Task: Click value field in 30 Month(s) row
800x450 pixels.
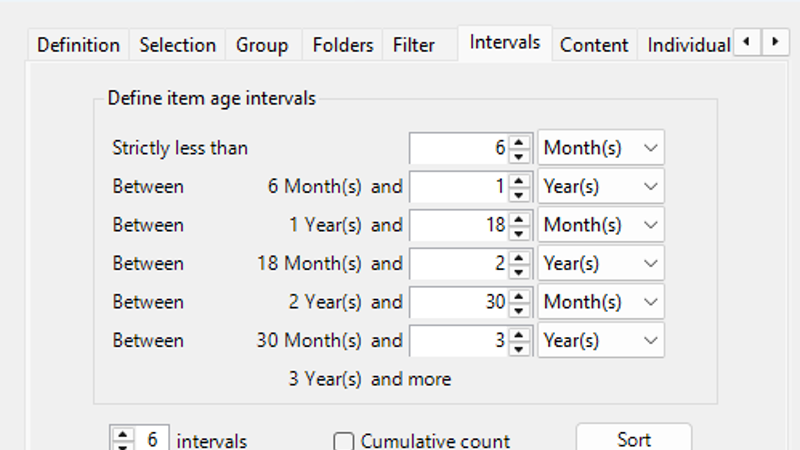Action: click(458, 340)
